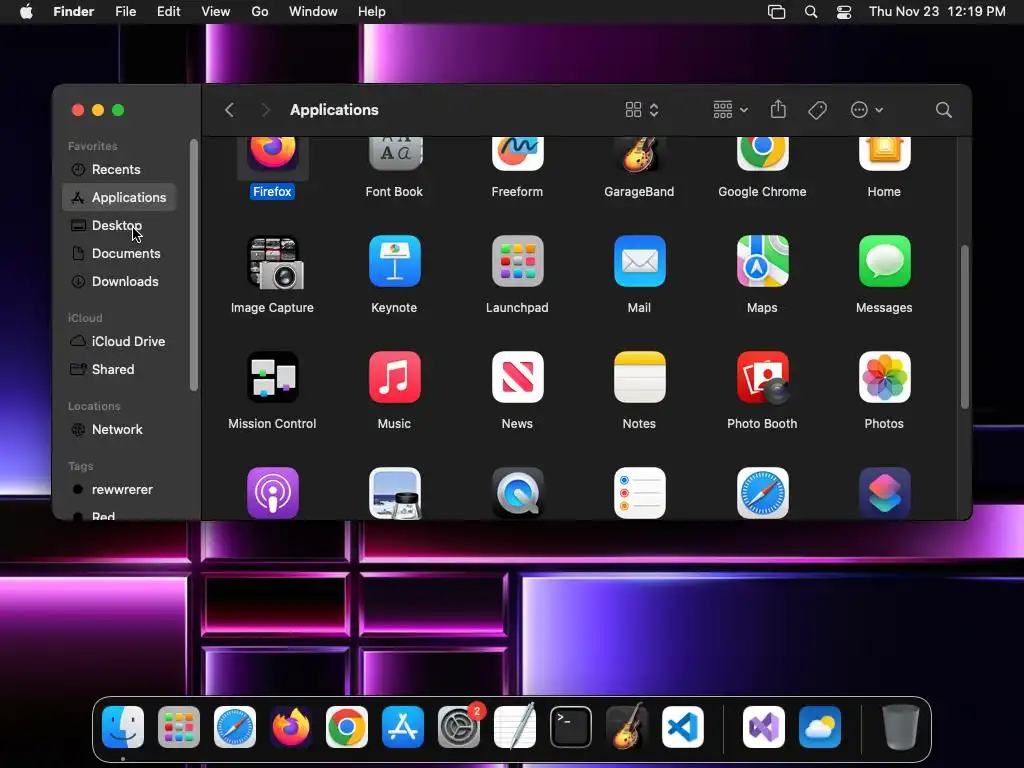The height and width of the screenshot is (768, 1024).
Task: Click the sidebar vertical scrollbar
Action: pos(193,265)
